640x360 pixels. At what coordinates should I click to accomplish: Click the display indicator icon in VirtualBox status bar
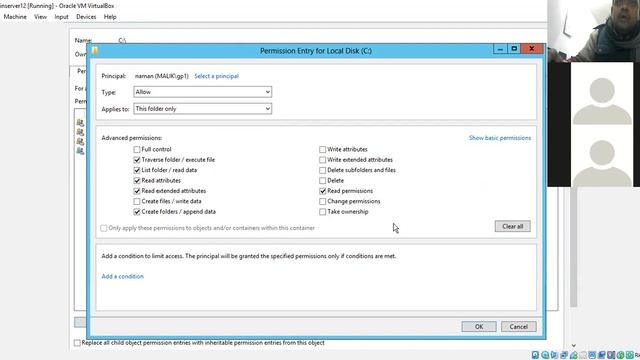(592, 355)
